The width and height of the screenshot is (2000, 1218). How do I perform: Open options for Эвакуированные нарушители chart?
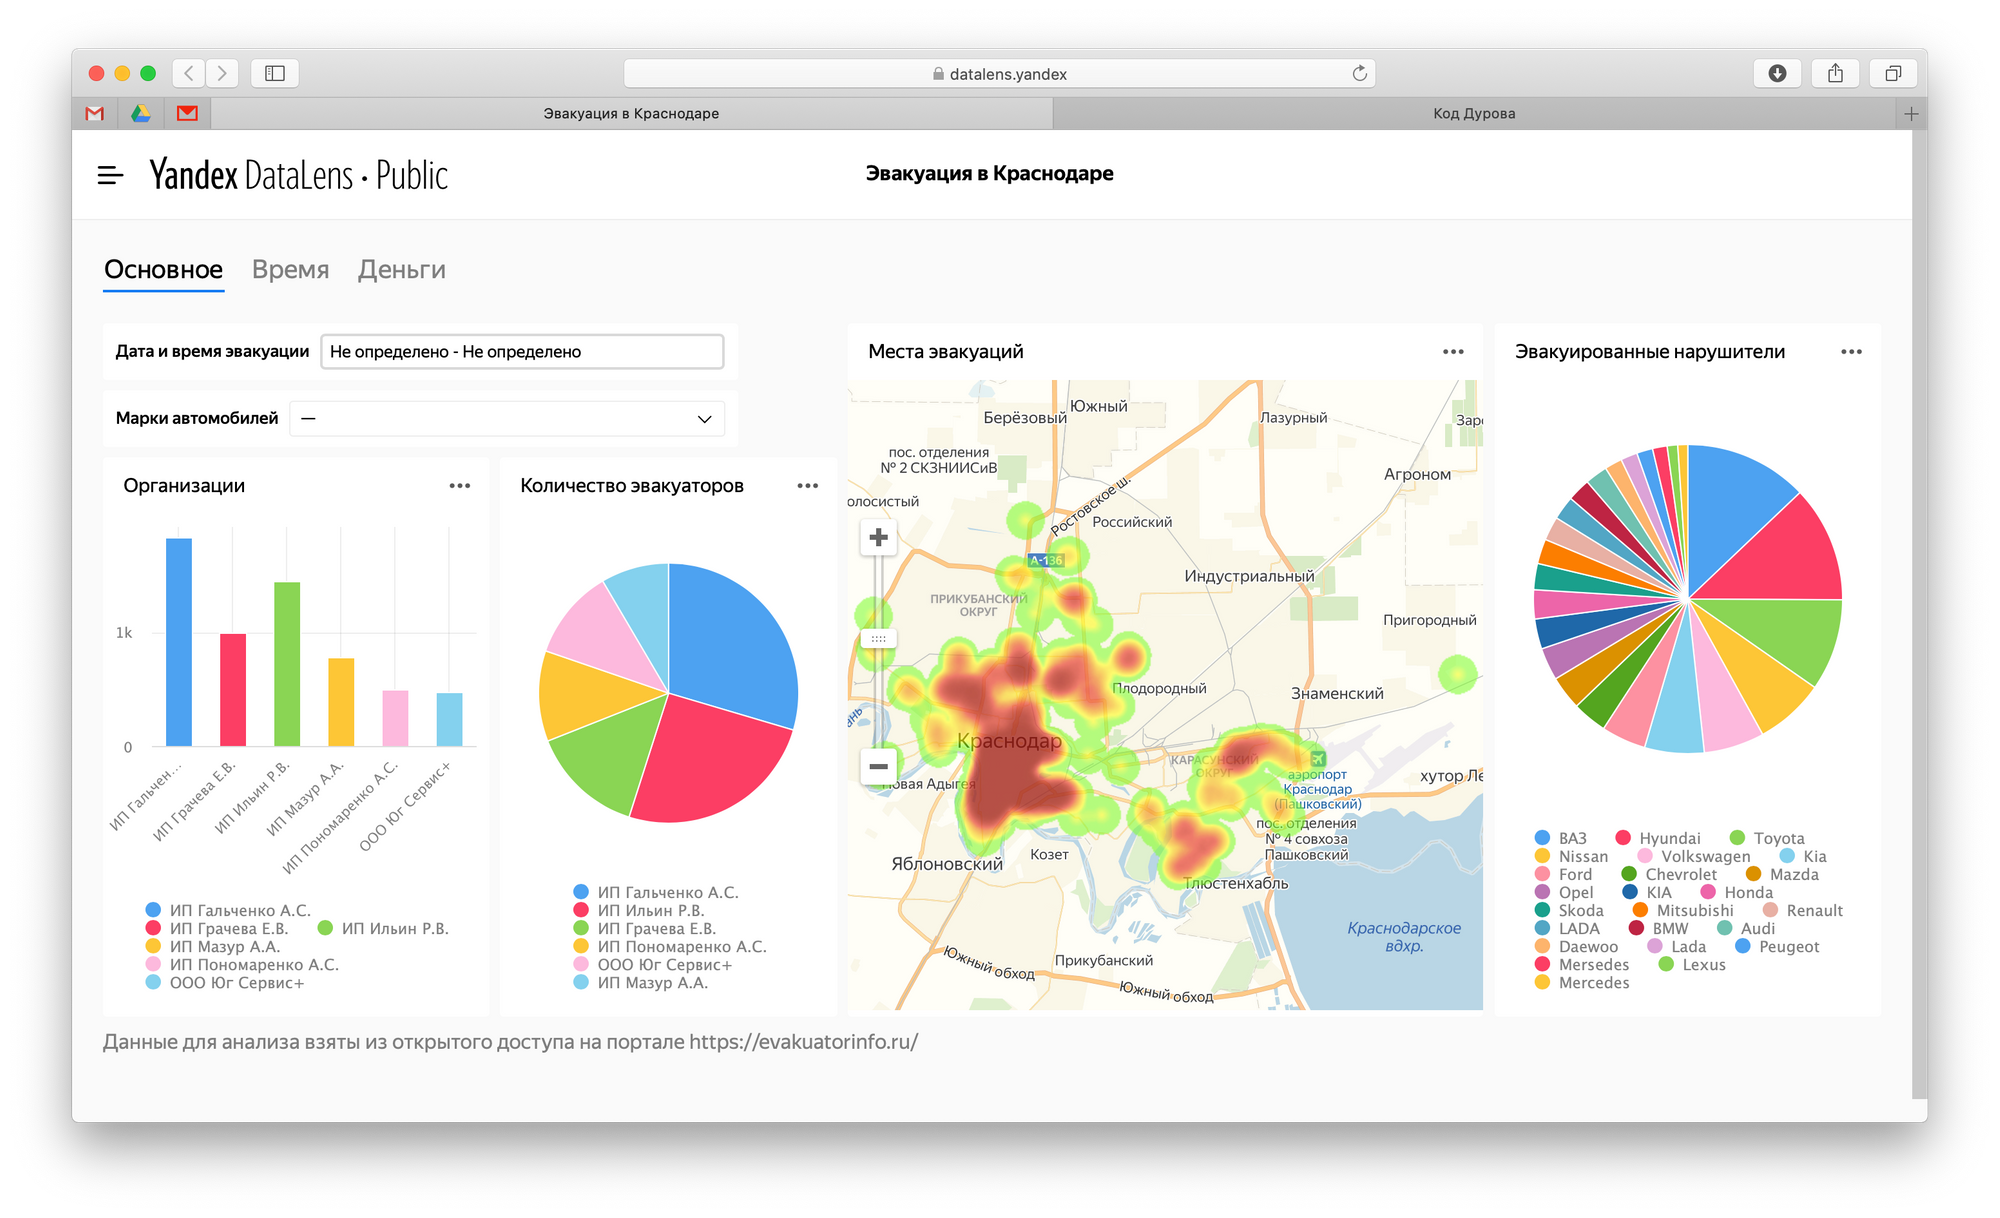[x=1851, y=352]
